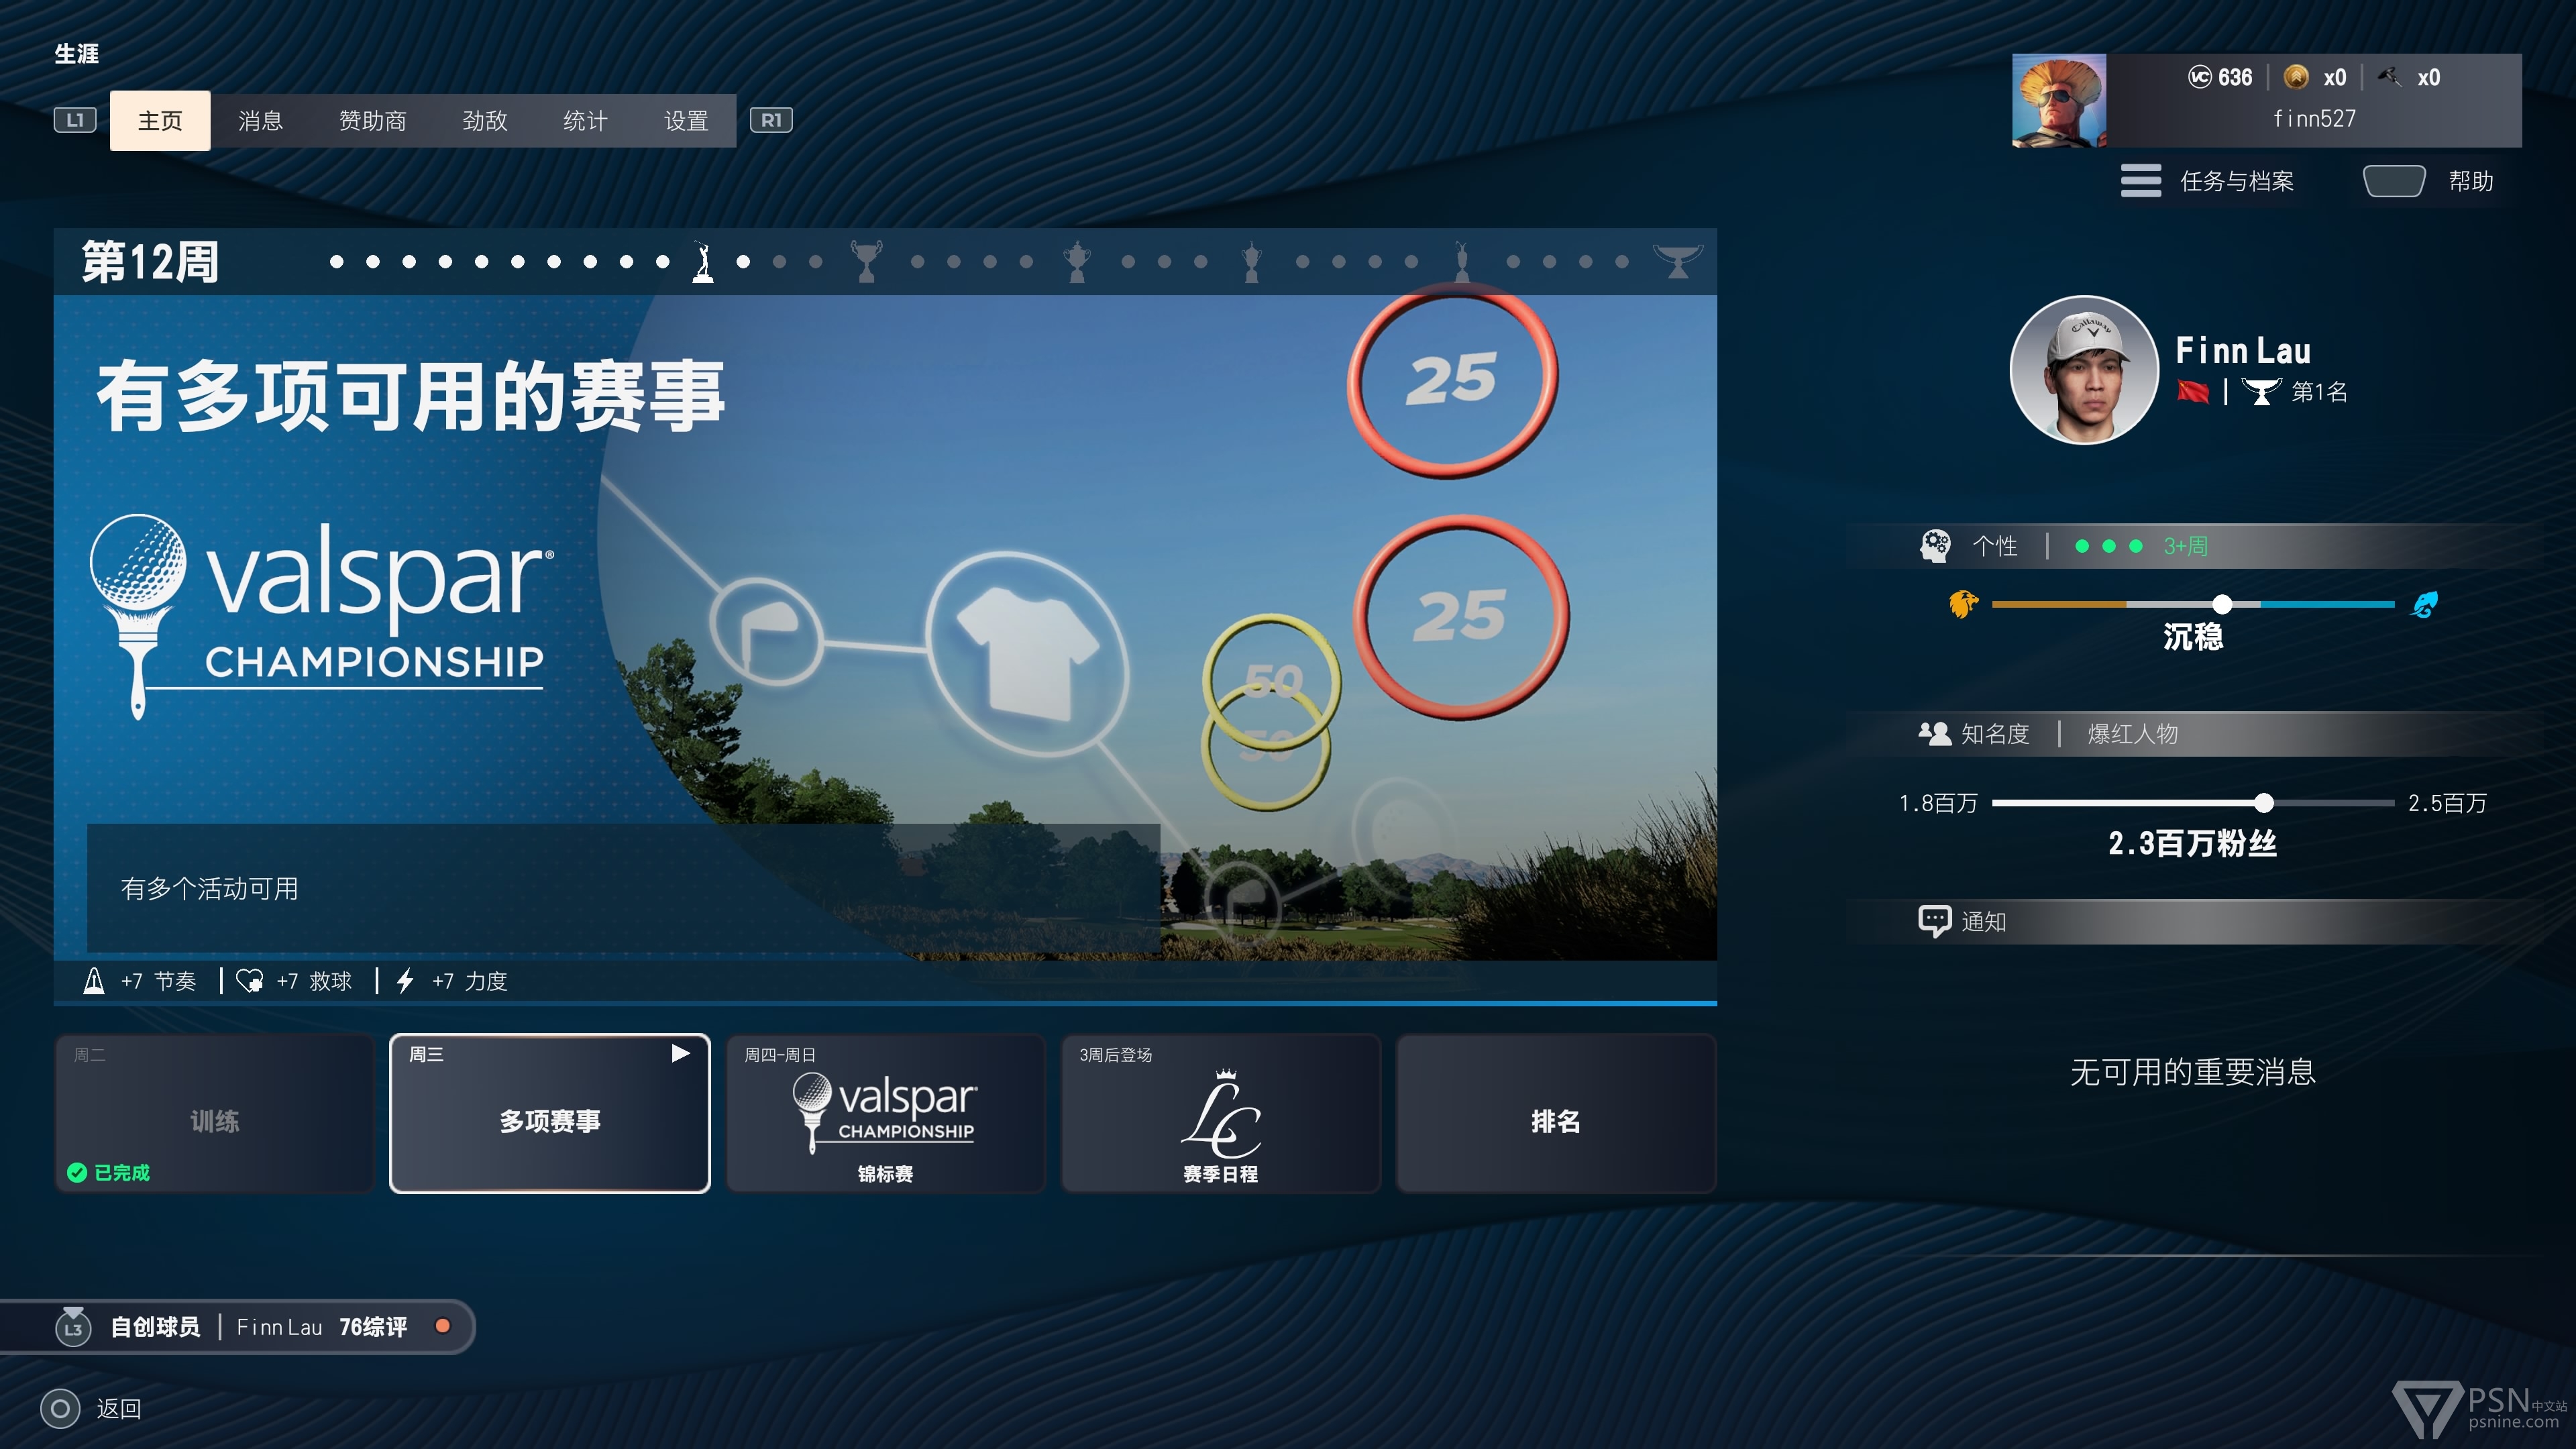Open the 任务与档案 hamburger menu icon
Viewport: 2576px width, 1449px height.
click(2140, 181)
